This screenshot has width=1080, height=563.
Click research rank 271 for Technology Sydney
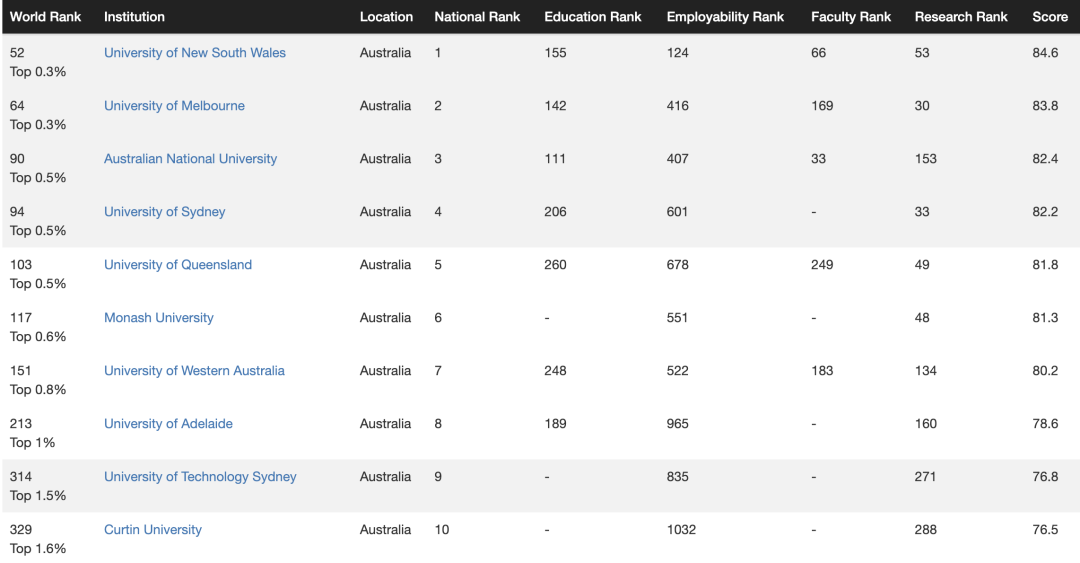(x=925, y=477)
